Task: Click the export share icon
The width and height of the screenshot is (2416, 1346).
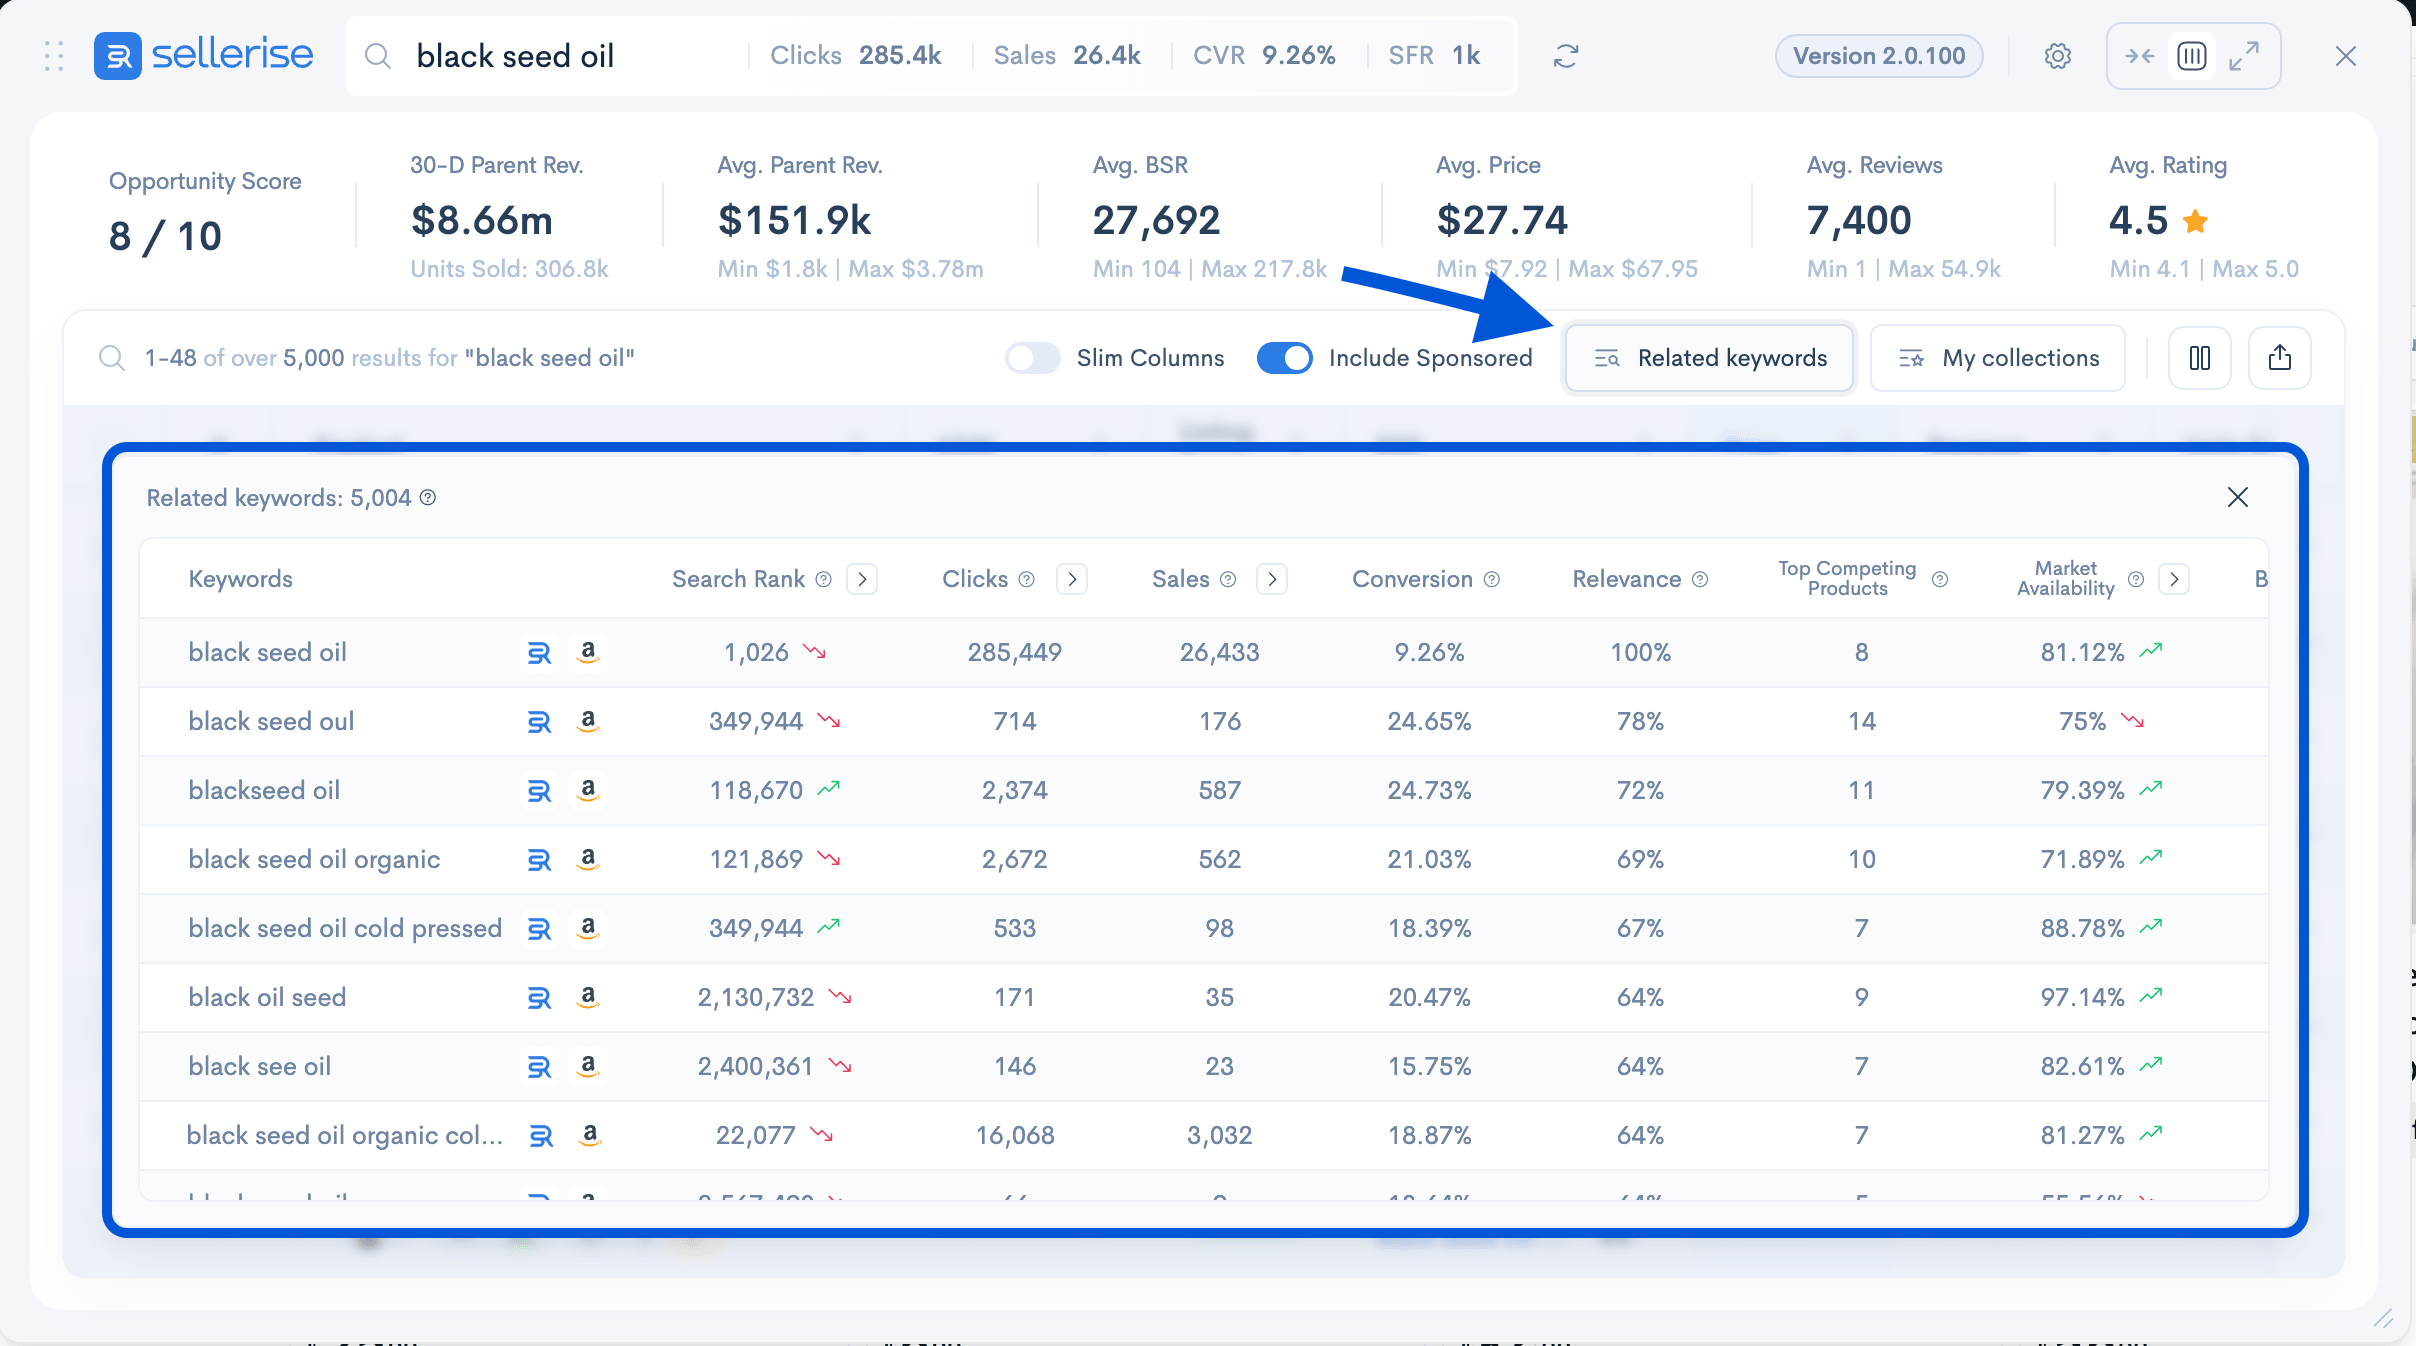Action: click(2279, 358)
